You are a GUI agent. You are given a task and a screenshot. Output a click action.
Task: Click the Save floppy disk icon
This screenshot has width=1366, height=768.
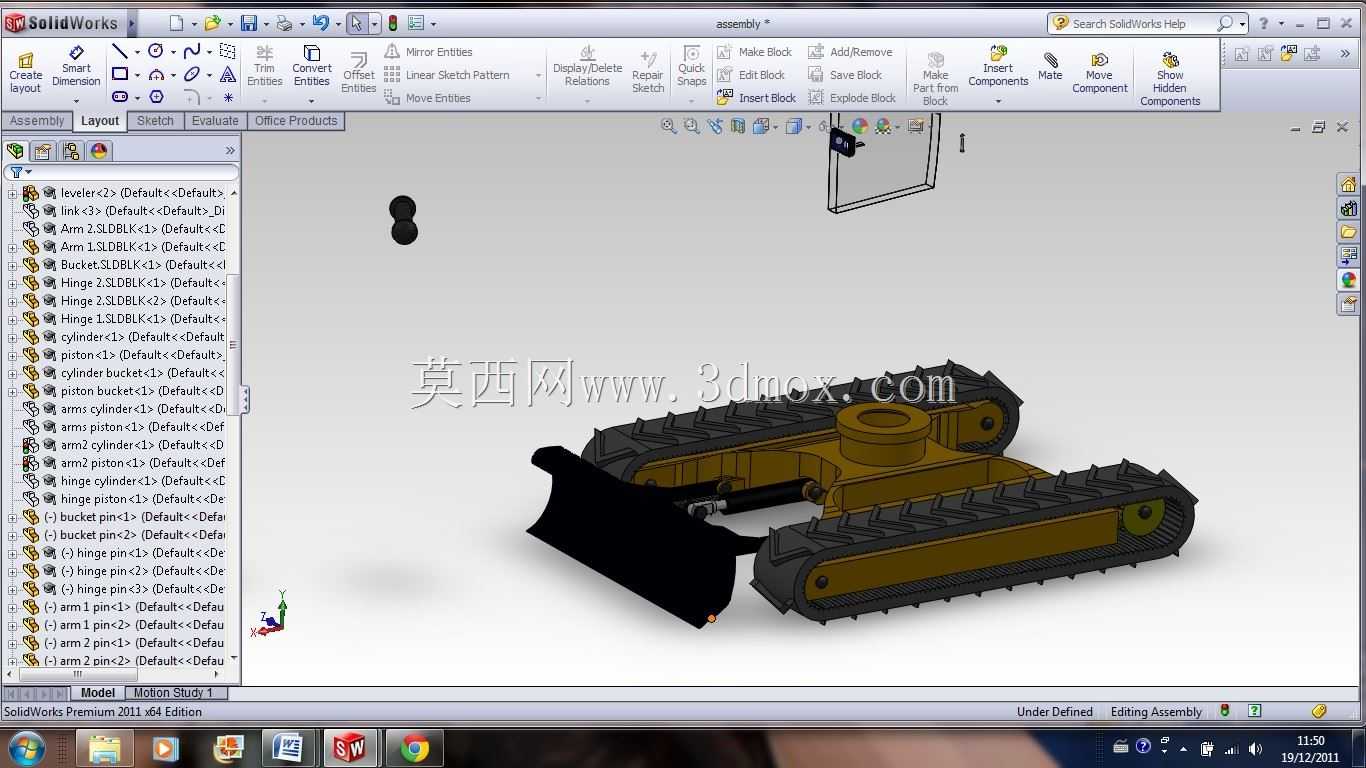coord(249,23)
